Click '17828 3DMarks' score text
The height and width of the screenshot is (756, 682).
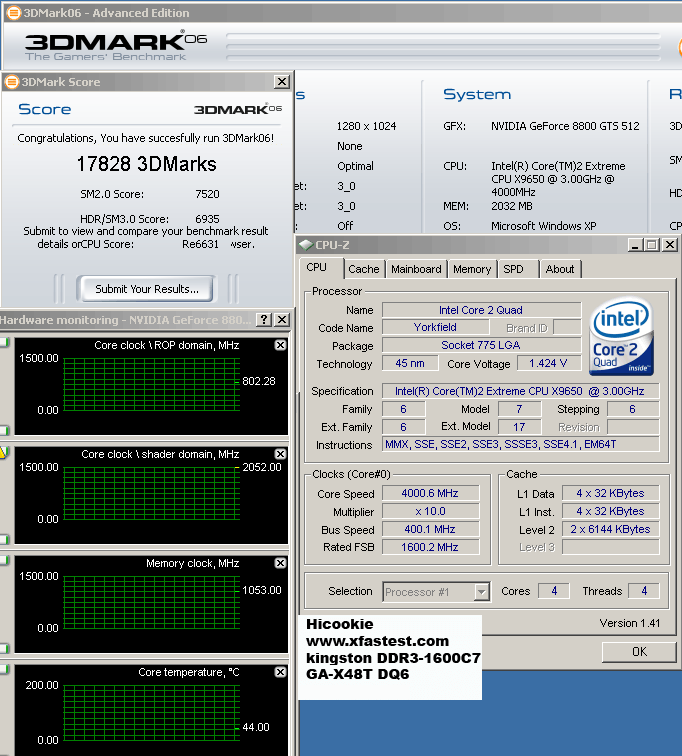point(147,164)
